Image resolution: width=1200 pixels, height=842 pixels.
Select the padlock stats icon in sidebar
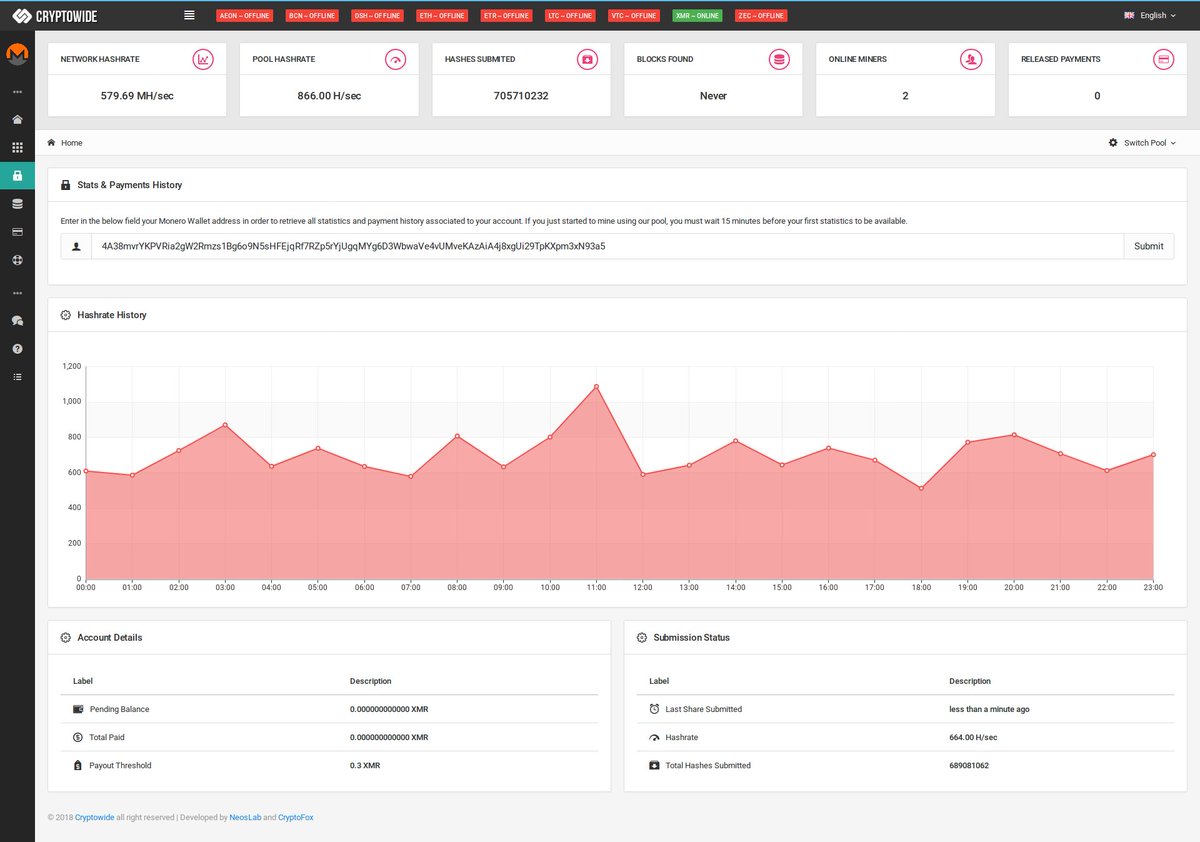[17, 176]
